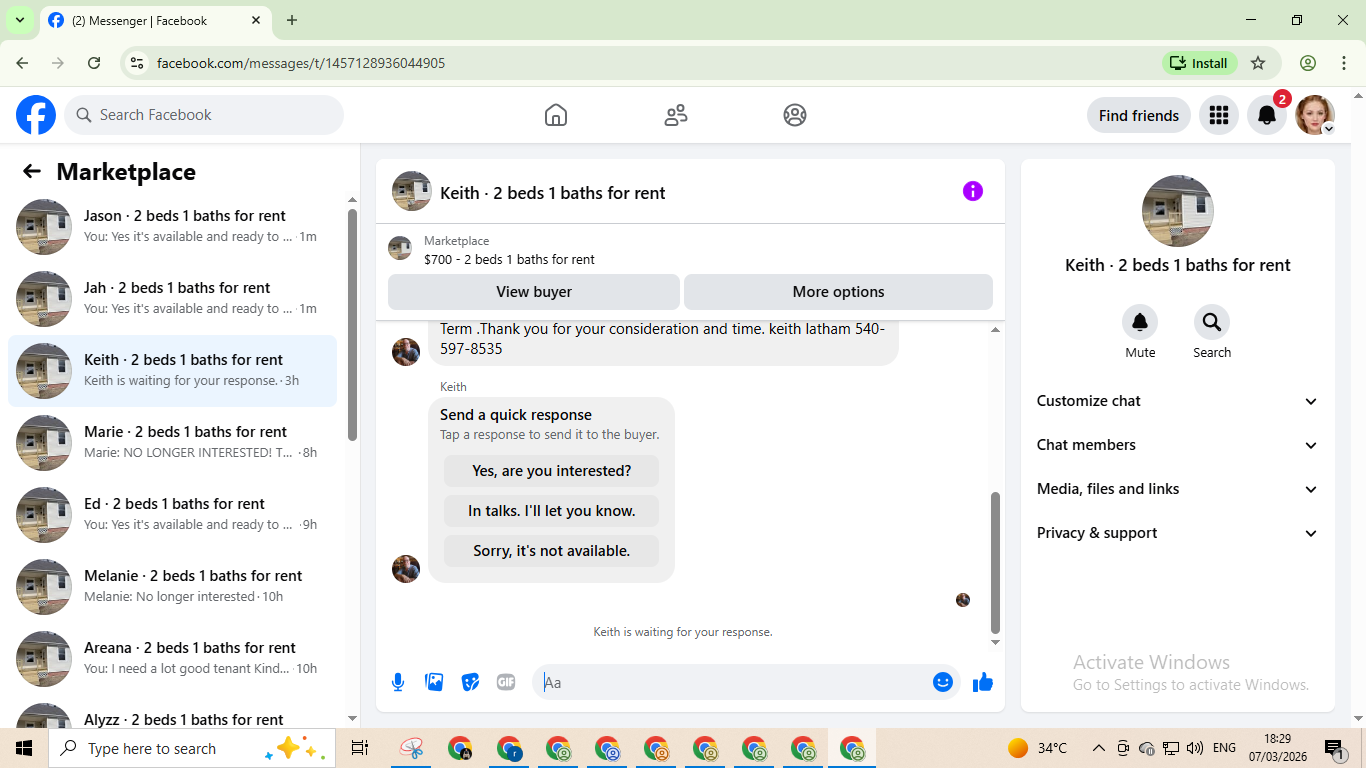Image resolution: width=1366 pixels, height=768 pixels.
Task: Expand the Customize chat section
Action: click(1178, 401)
